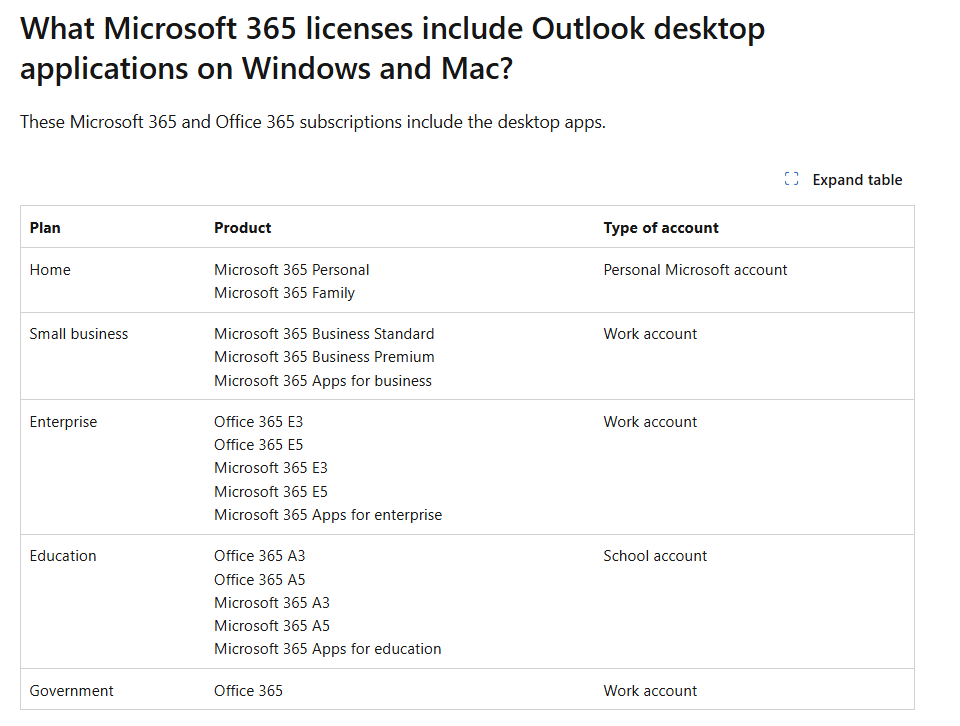960x726 pixels.
Task: Click Work account in Government row
Action: [650, 691]
